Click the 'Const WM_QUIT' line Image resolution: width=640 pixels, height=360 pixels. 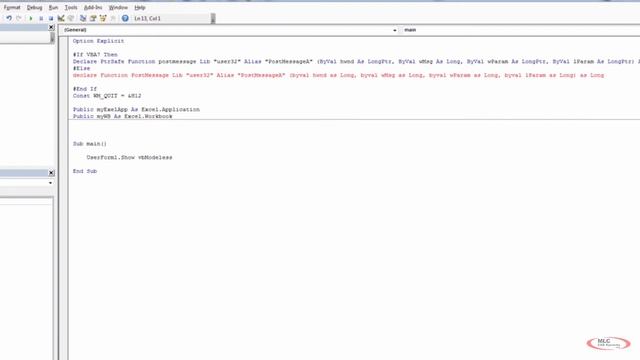(107, 96)
